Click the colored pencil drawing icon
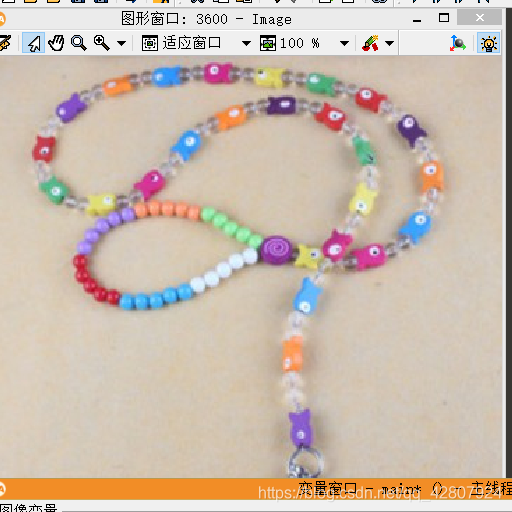This screenshot has height=512, width=512. pos(370,43)
